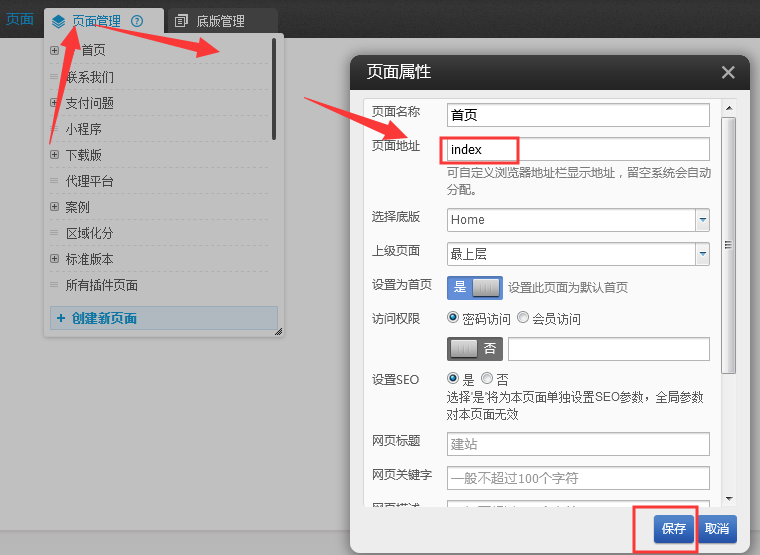Close the 页面属性 dialog
The width and height of the screenshot is (760, 555).
pos(728,72)
